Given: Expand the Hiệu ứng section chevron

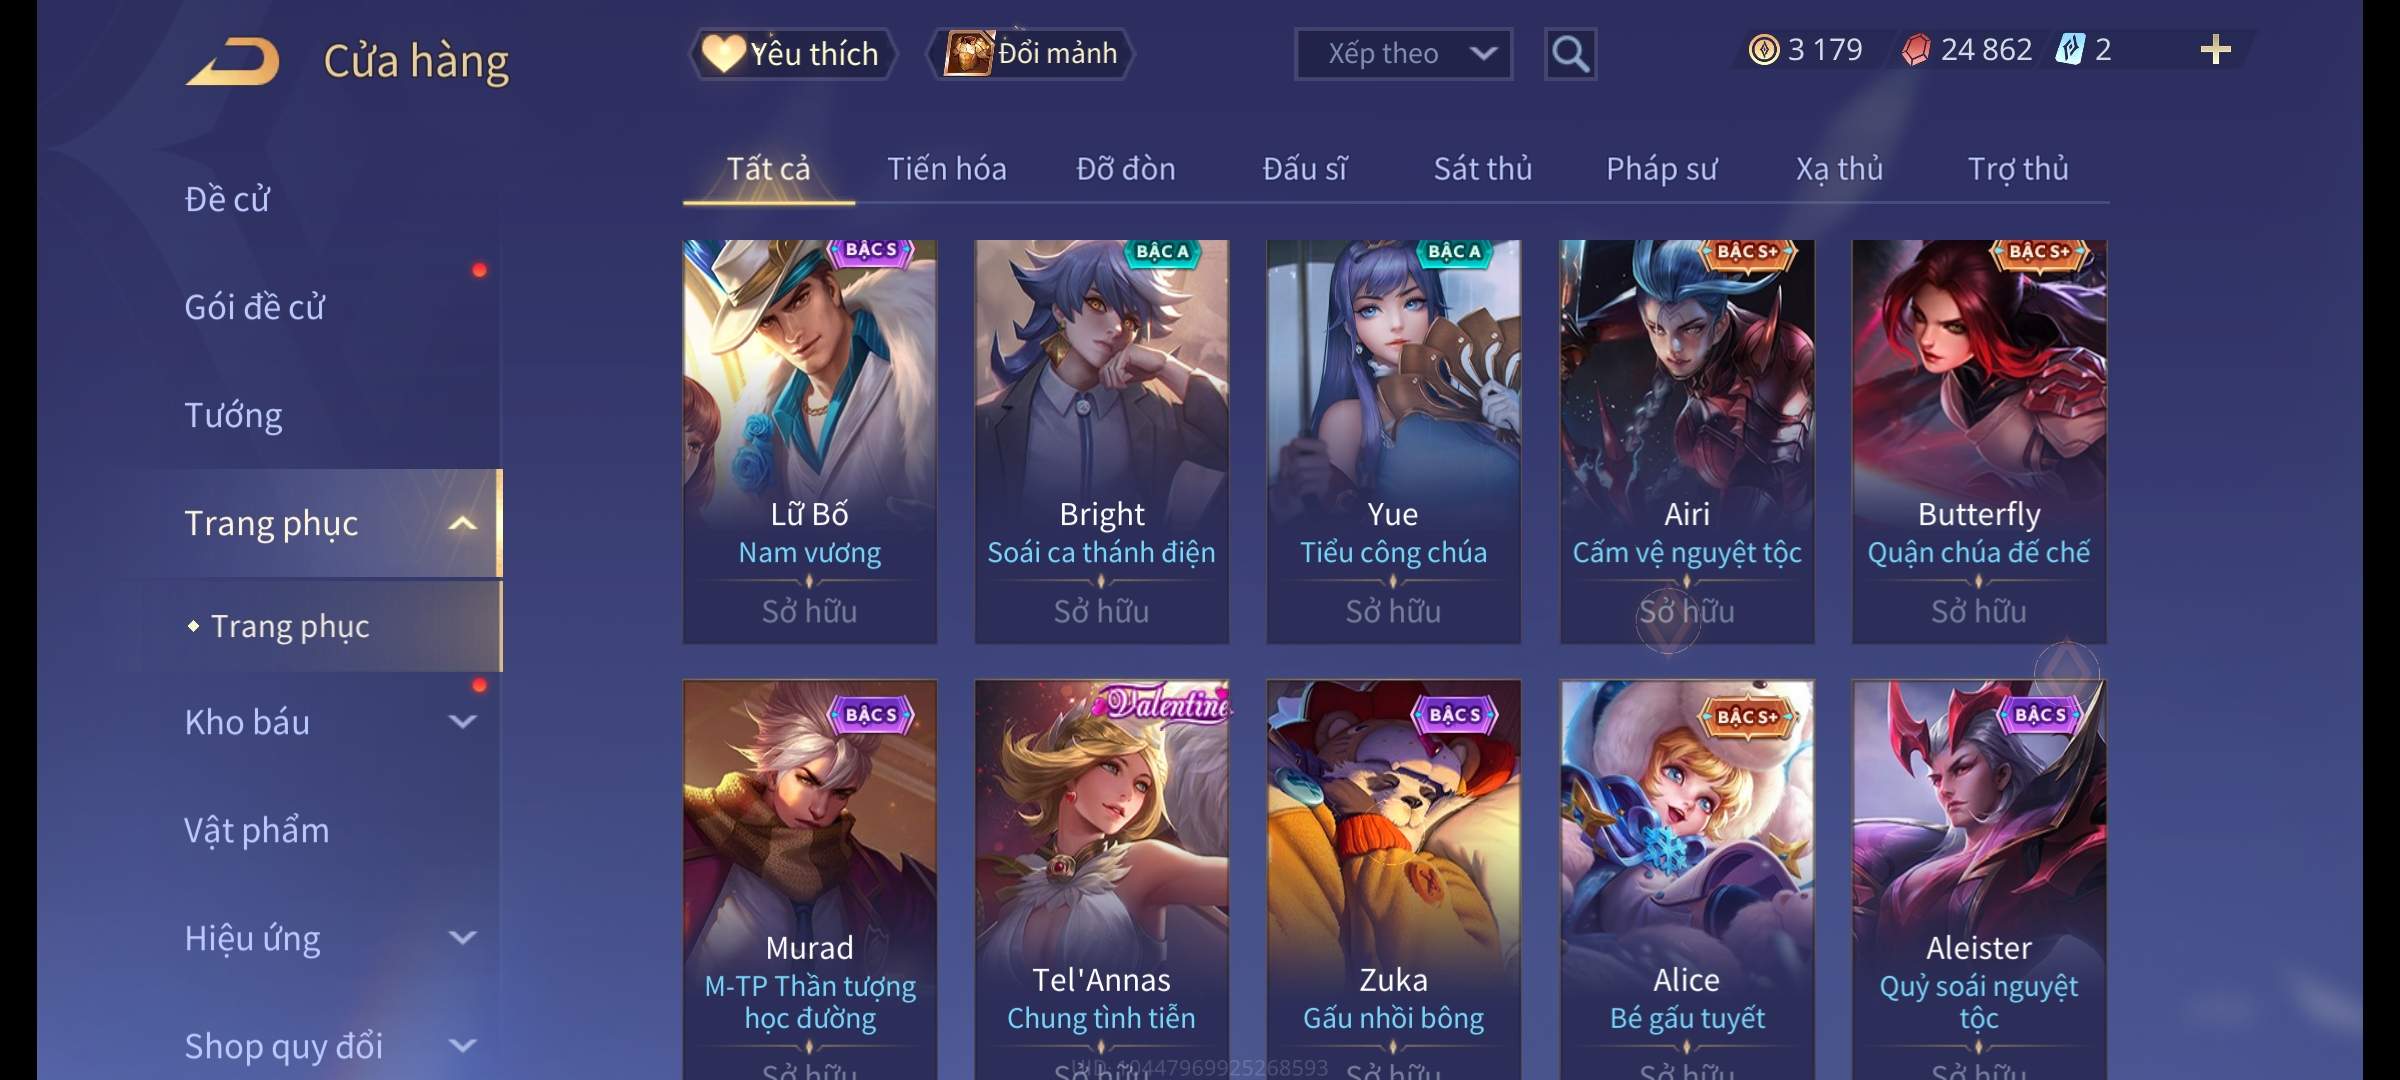Looking at the screenshot, I should (x=462, y=937).
